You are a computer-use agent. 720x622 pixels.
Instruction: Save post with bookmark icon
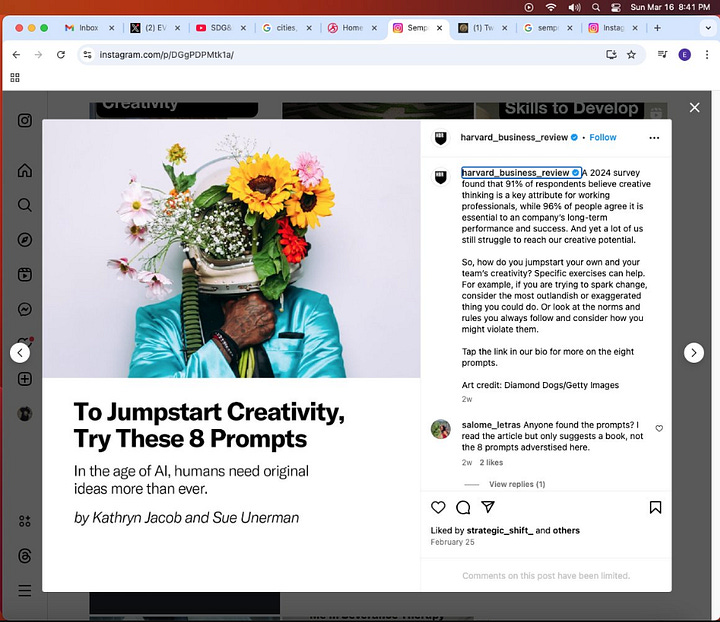(655, 507)
